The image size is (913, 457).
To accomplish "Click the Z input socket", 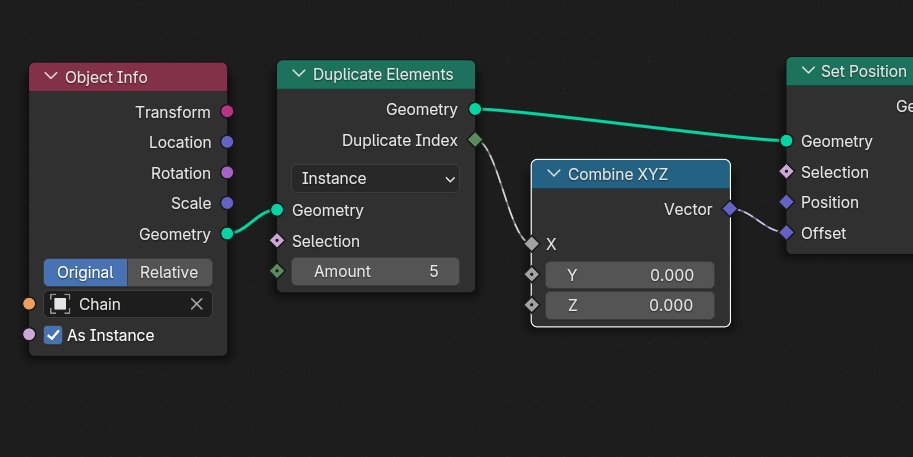I will 532,304.
